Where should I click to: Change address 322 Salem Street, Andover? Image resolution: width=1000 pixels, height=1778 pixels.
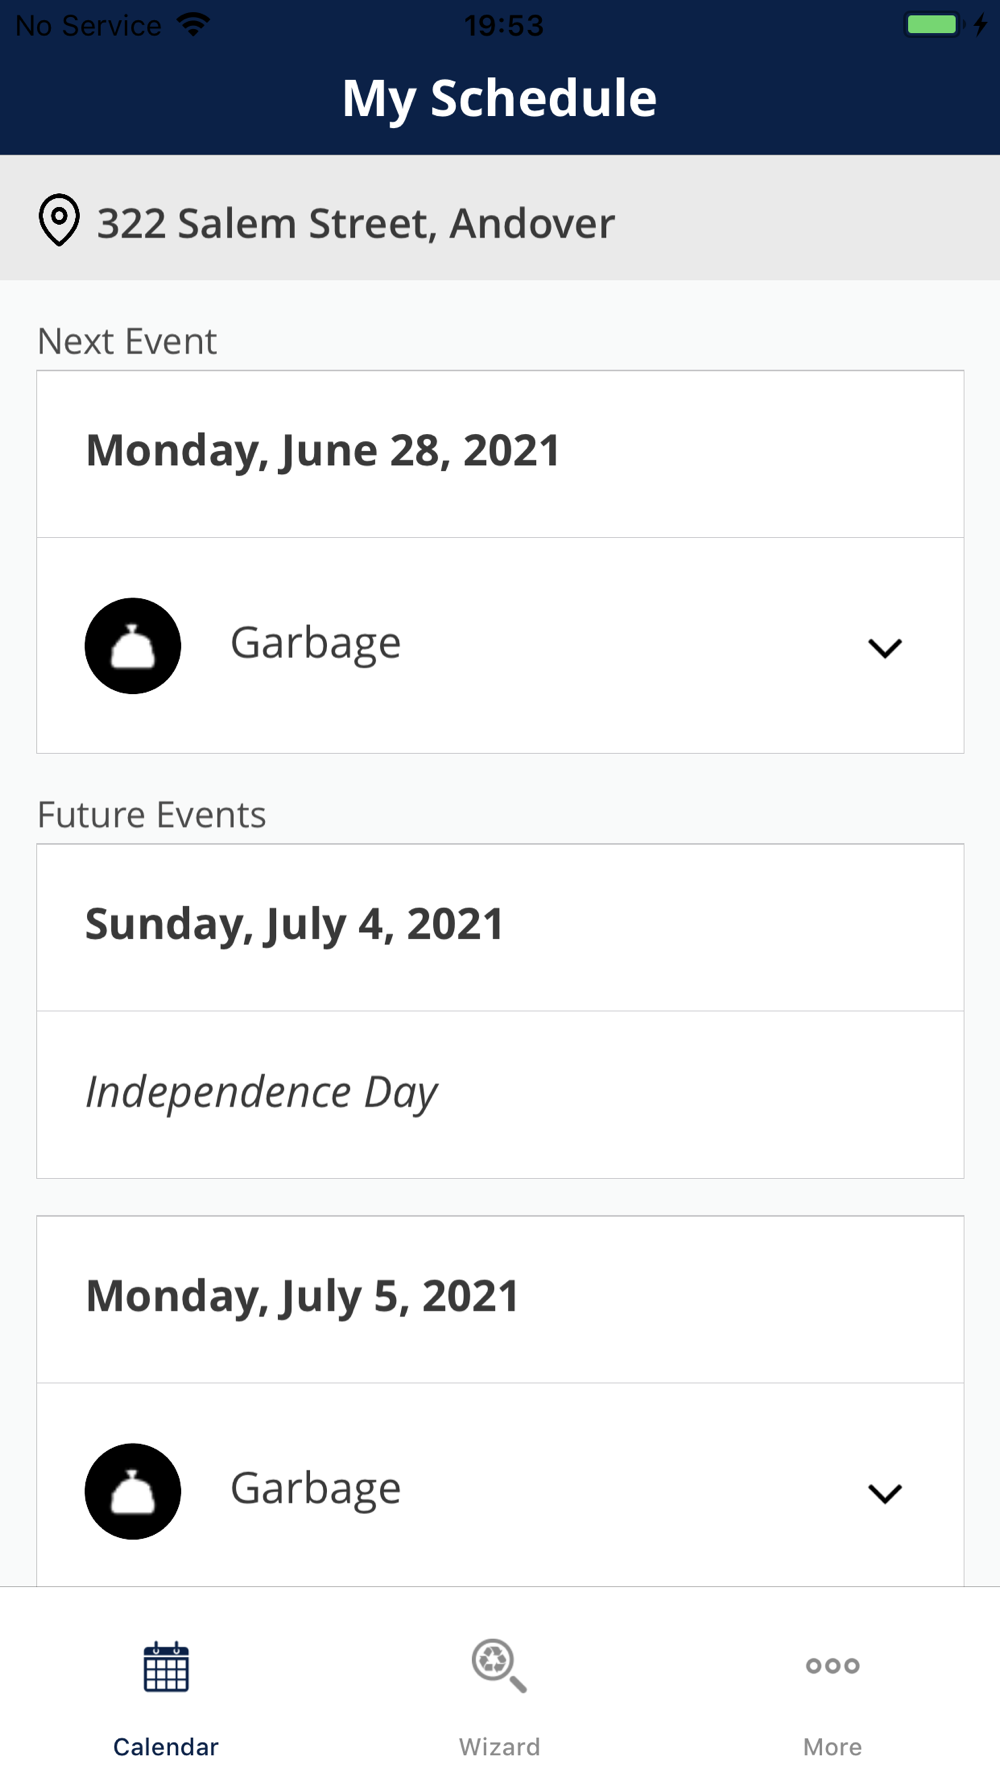click(x=500, y=218)
